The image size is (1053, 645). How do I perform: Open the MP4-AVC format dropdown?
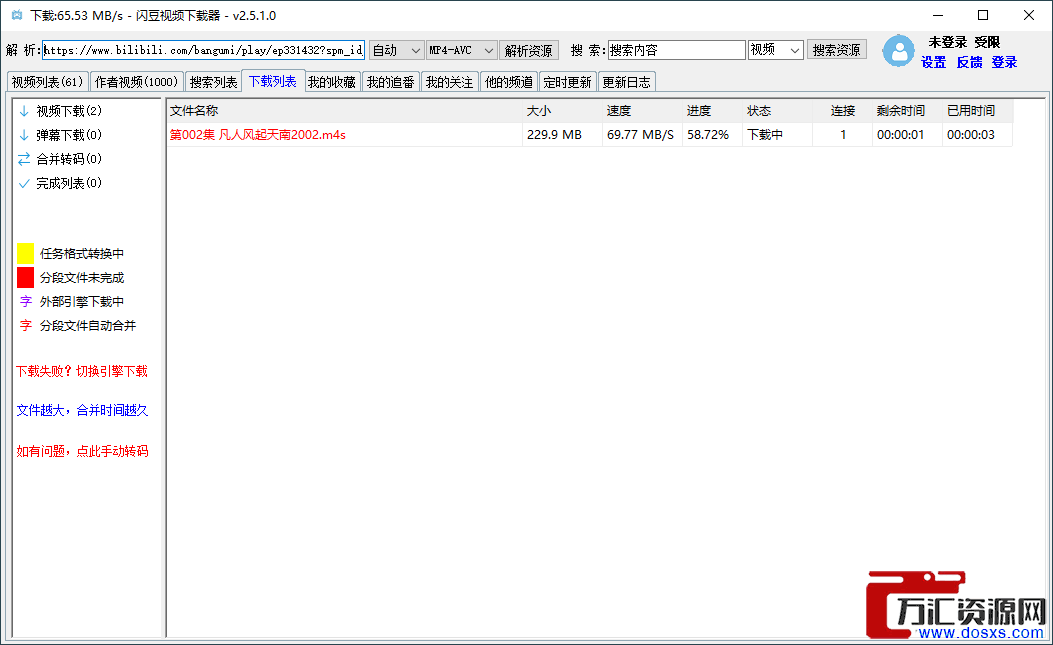461,50
